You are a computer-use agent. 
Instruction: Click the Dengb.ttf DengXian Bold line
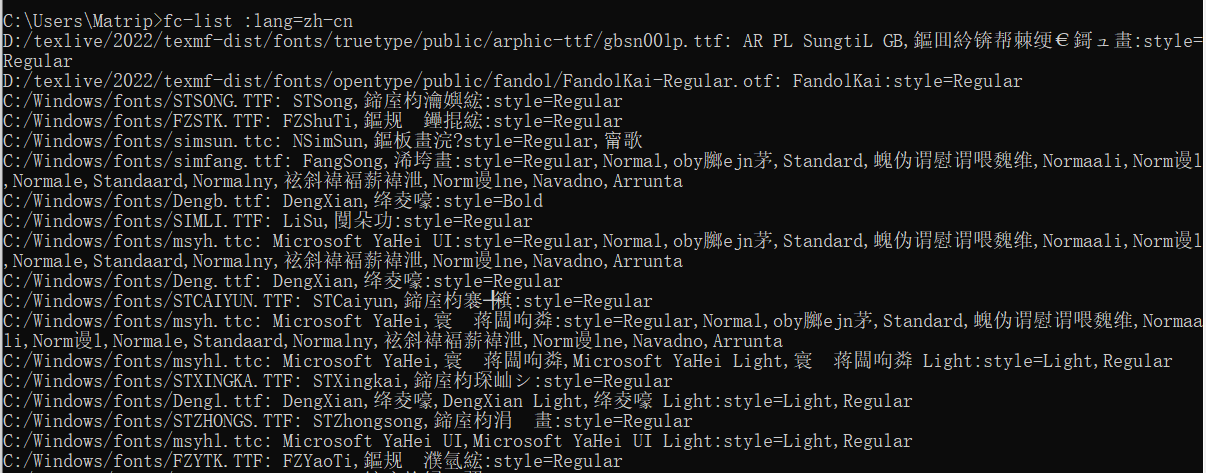[x=273, y=201]
